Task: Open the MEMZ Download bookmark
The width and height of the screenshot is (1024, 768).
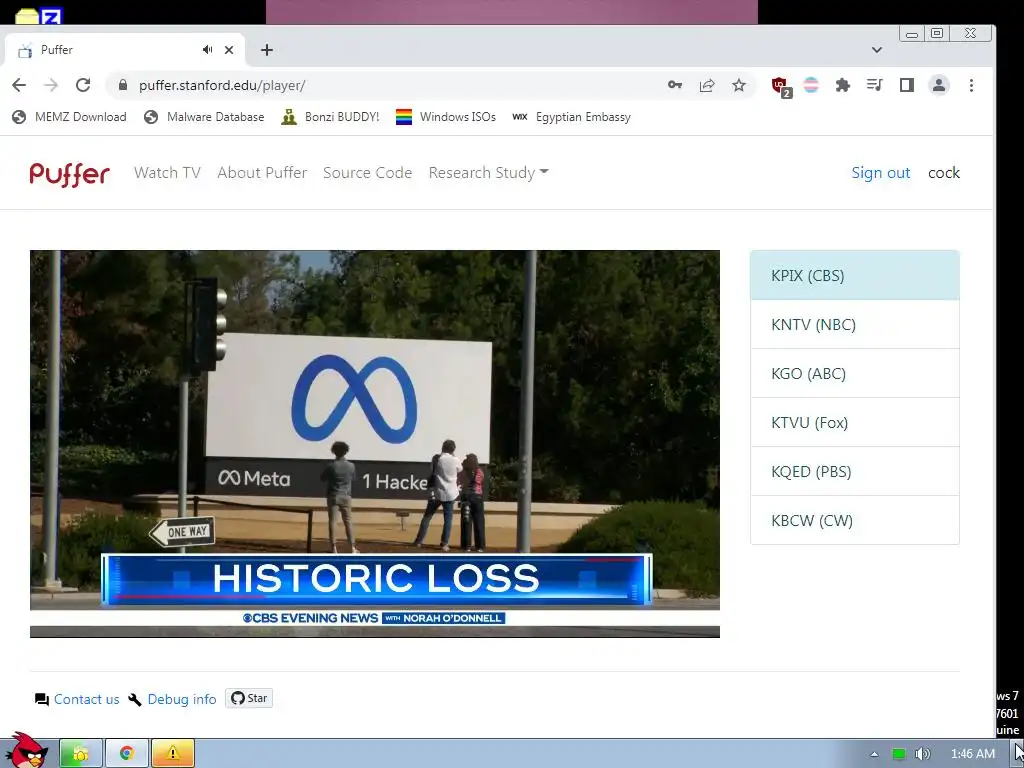Action: click(69, 117)
